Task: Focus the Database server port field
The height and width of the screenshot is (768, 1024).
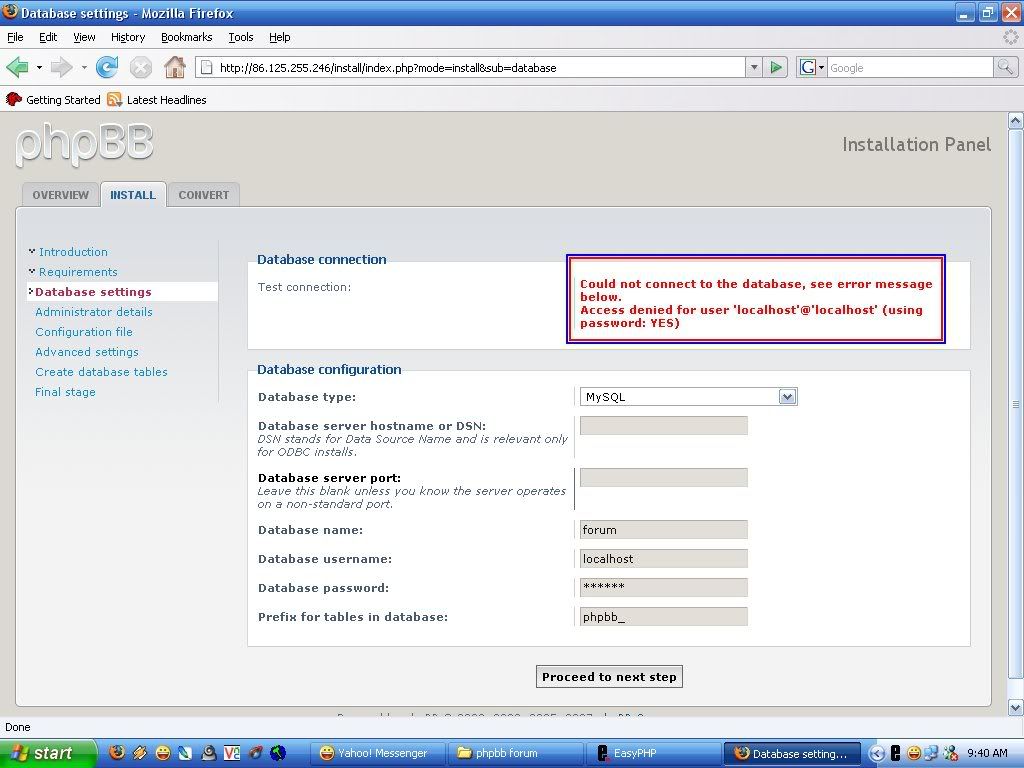Action: (664, 477)
